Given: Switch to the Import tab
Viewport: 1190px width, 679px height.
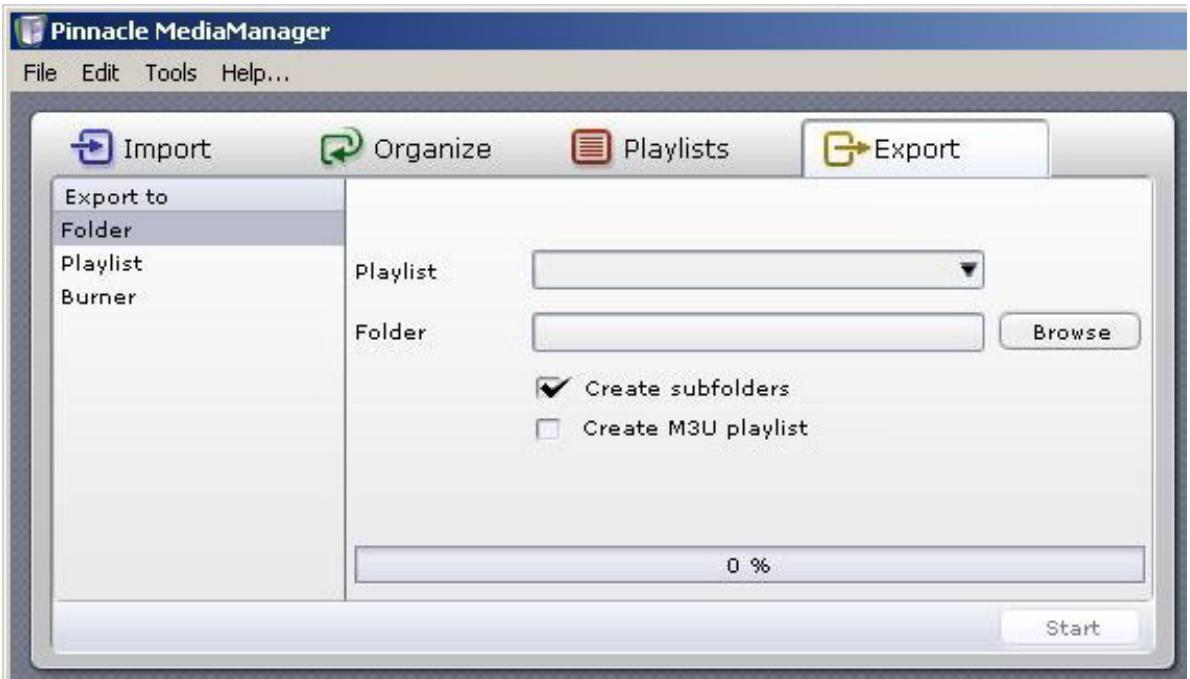Looking at the screenshot, I should pos(141,148).
